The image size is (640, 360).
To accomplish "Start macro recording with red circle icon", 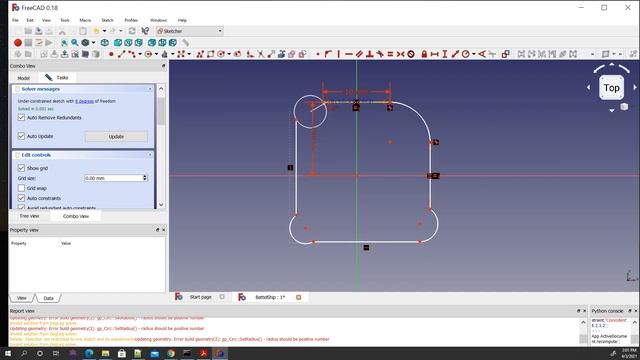I will click(x=18, y=42).
